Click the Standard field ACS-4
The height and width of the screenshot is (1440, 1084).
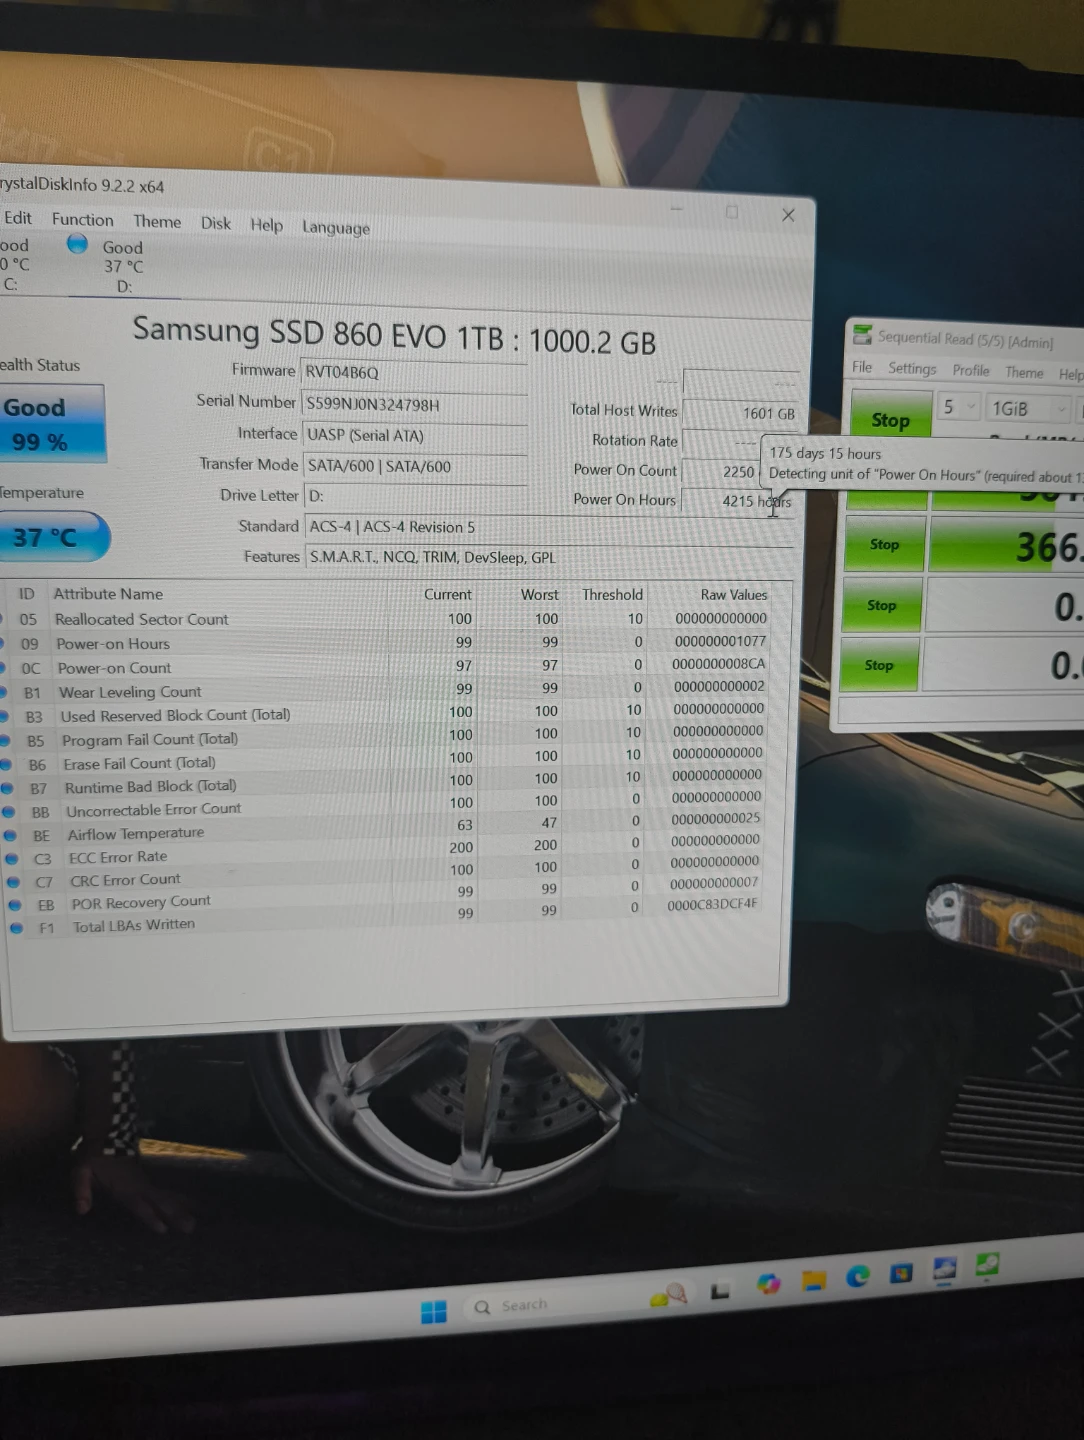click(x=548, y=527)
